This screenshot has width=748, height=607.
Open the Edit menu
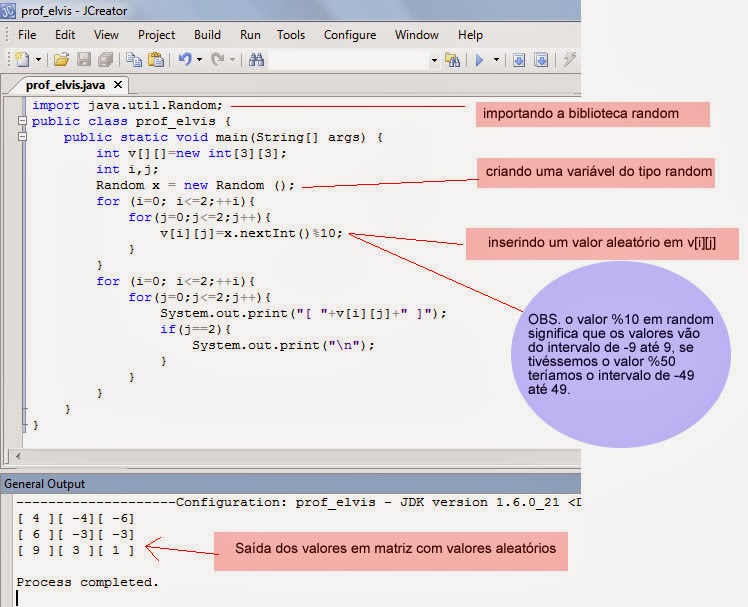point(65,35)
